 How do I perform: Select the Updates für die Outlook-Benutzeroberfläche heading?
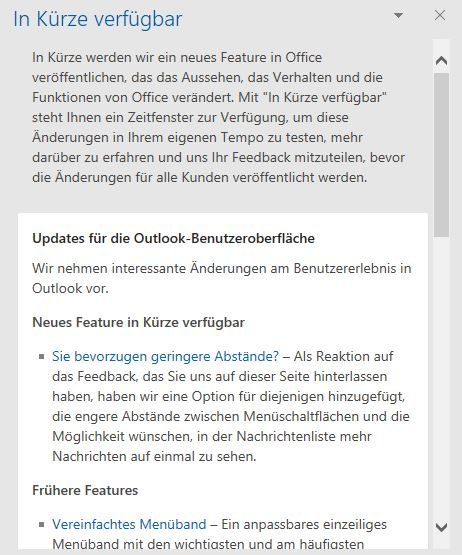(x=173, y=238)
